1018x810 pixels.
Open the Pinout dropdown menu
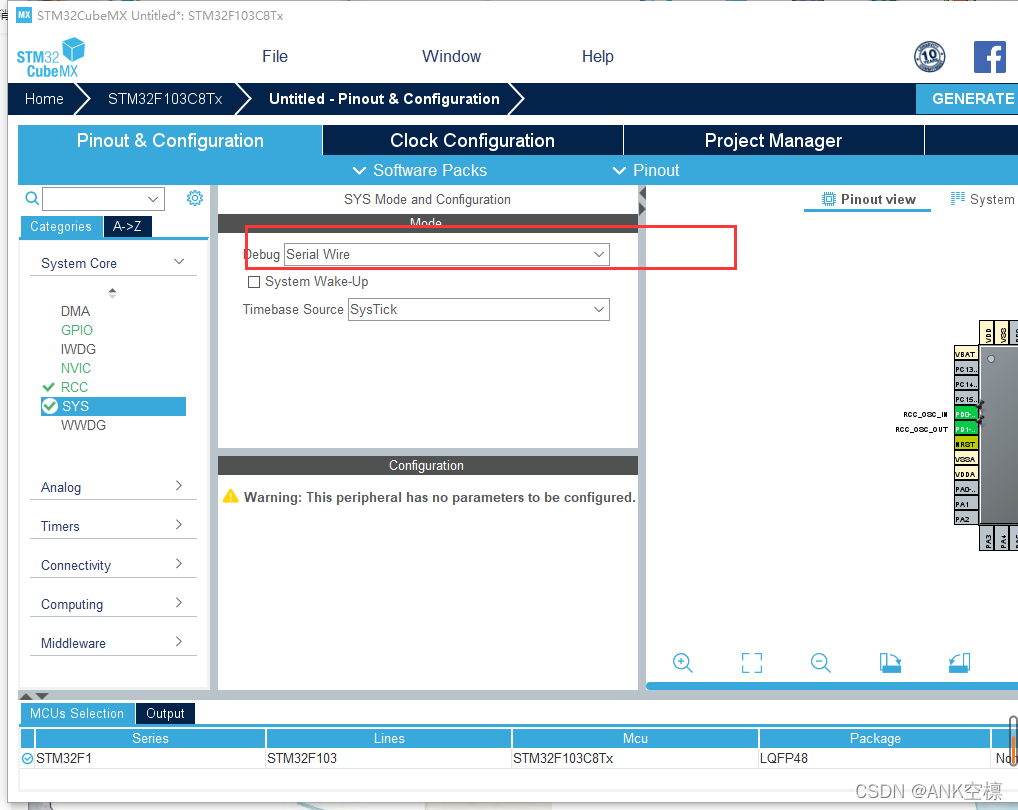click(646, 170)
